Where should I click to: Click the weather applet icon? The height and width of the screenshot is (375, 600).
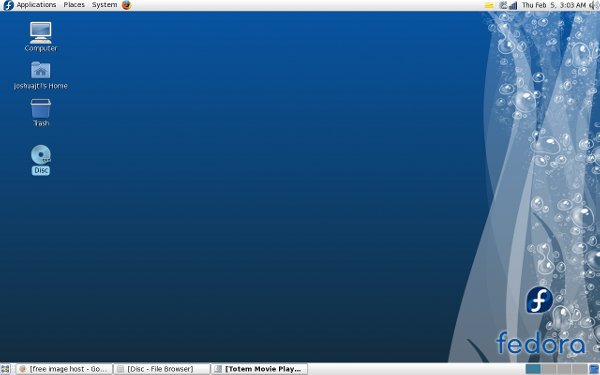coord(503,5)
